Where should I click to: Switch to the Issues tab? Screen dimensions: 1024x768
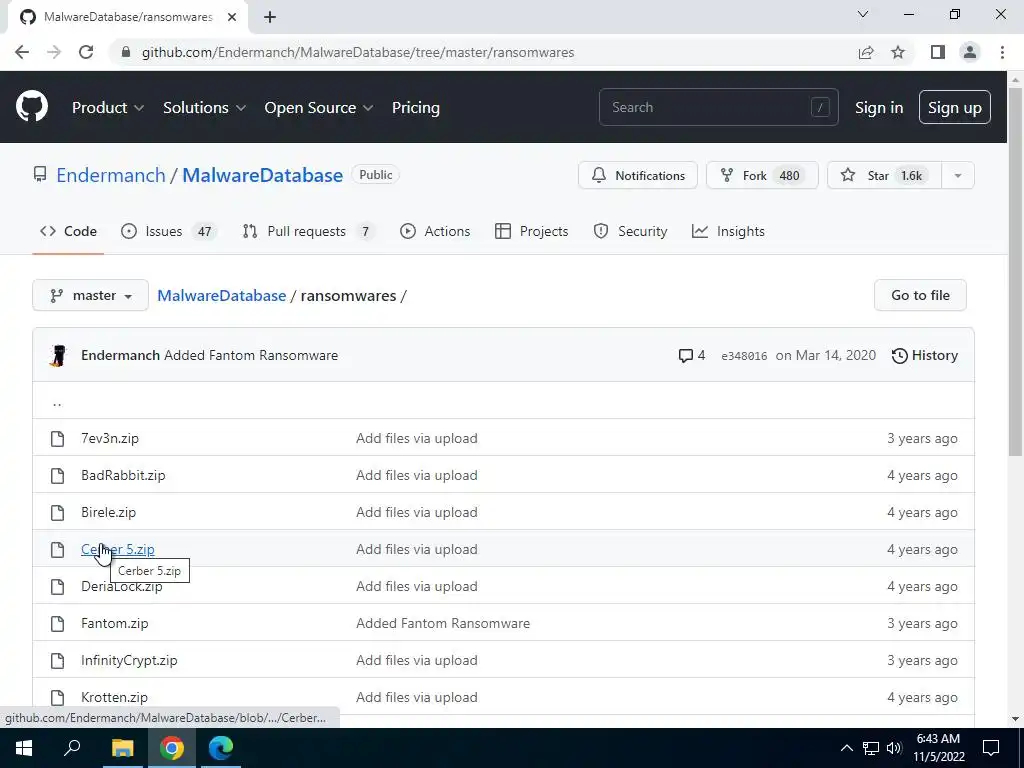(169, 231)
